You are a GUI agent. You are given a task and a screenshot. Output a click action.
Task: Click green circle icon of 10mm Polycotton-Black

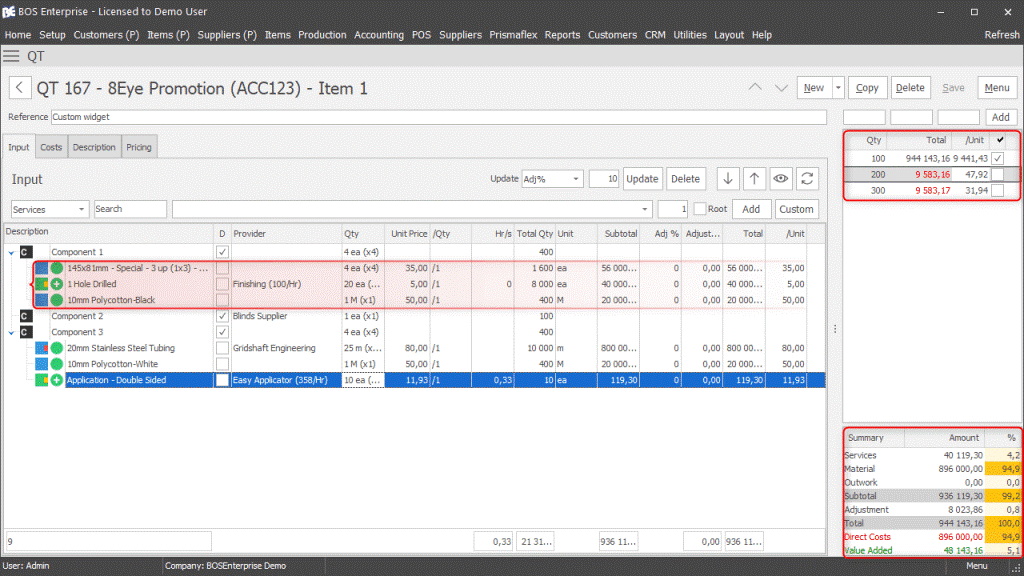pos(57,300)
